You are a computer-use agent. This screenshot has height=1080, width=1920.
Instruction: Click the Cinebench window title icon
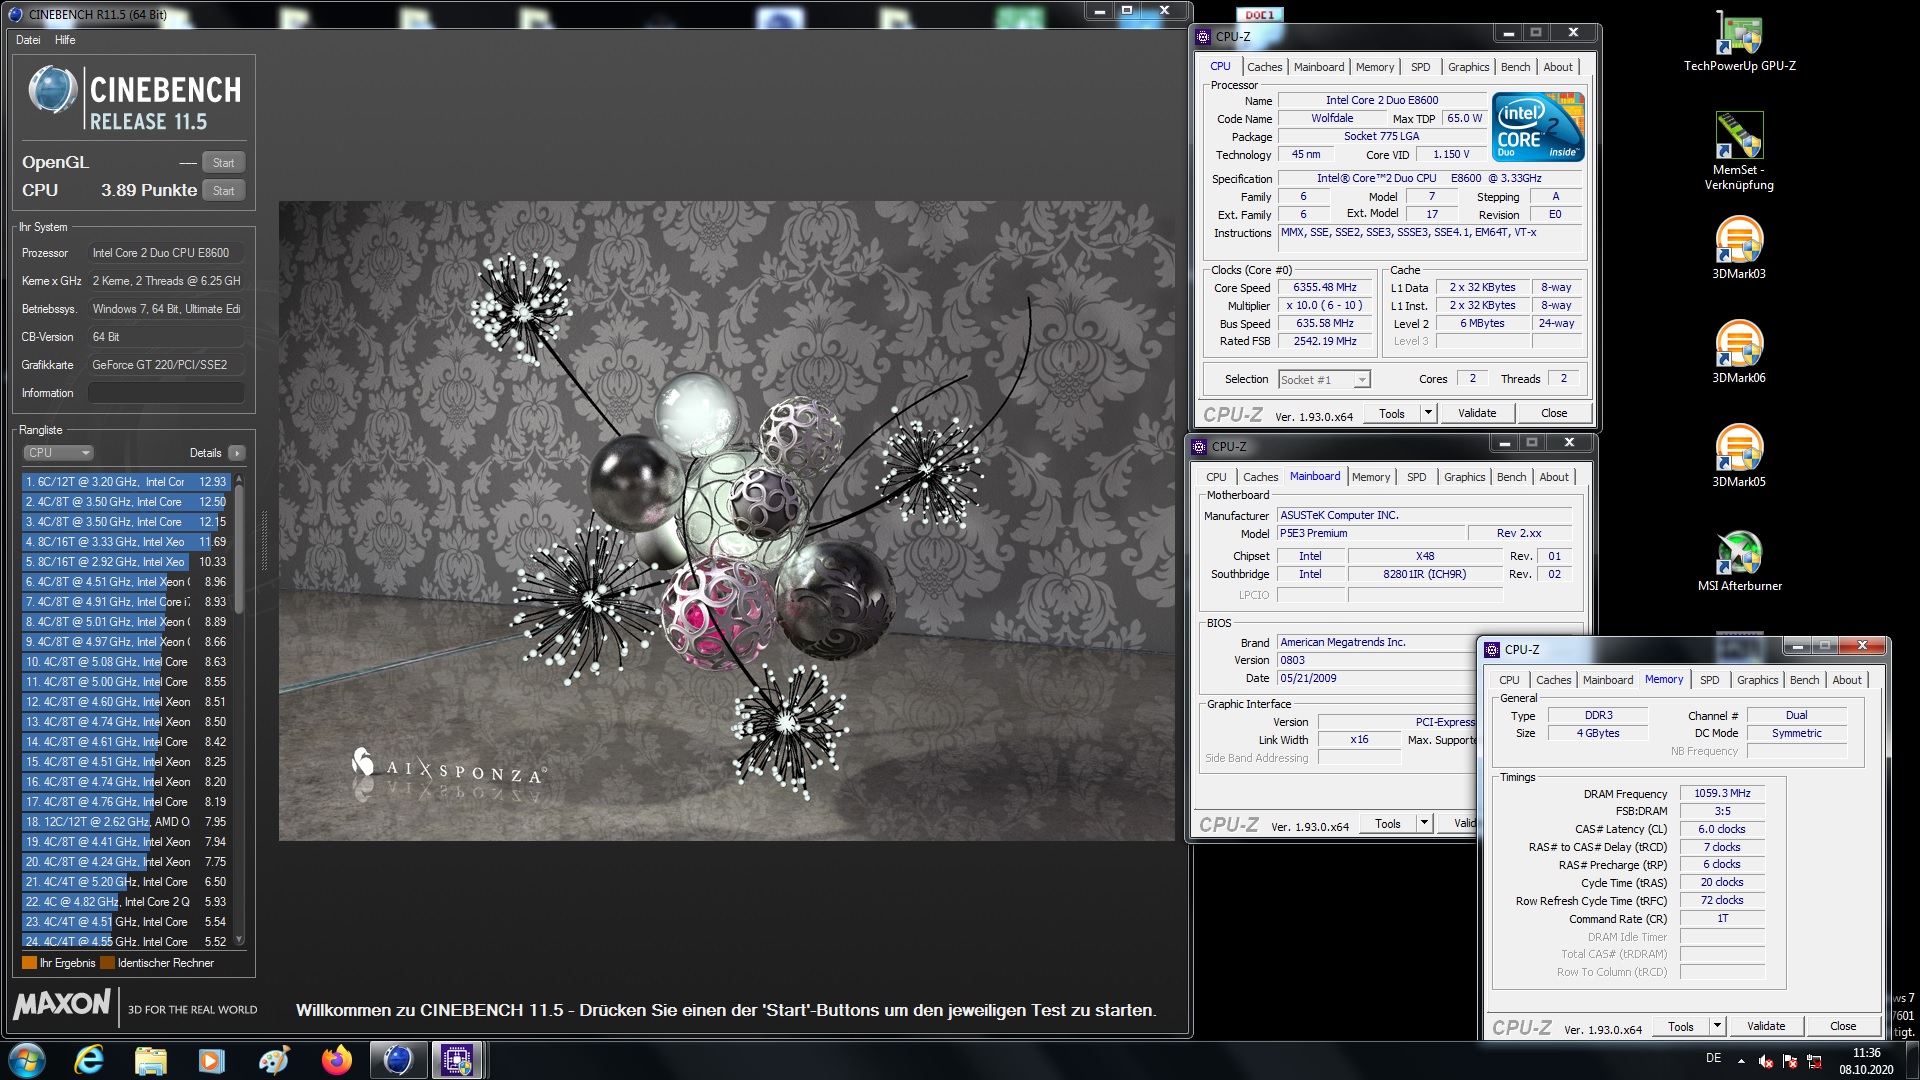[15, 14]
